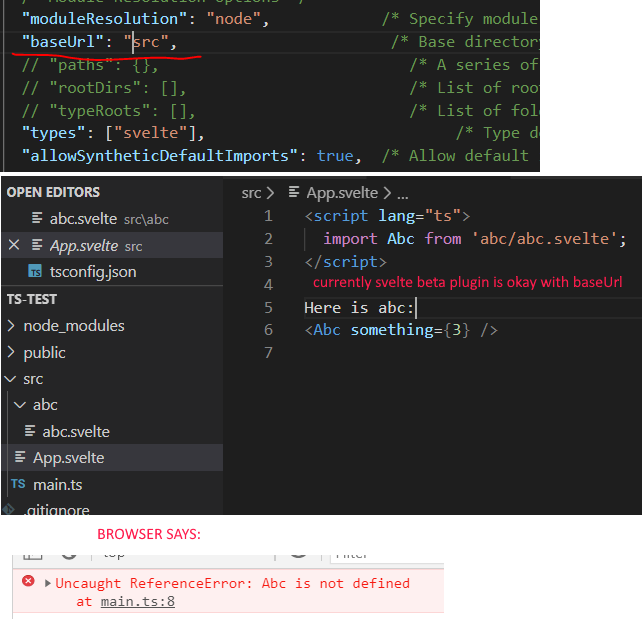Click file icon beside App.svelte in tree

click(x=20, y=457)
